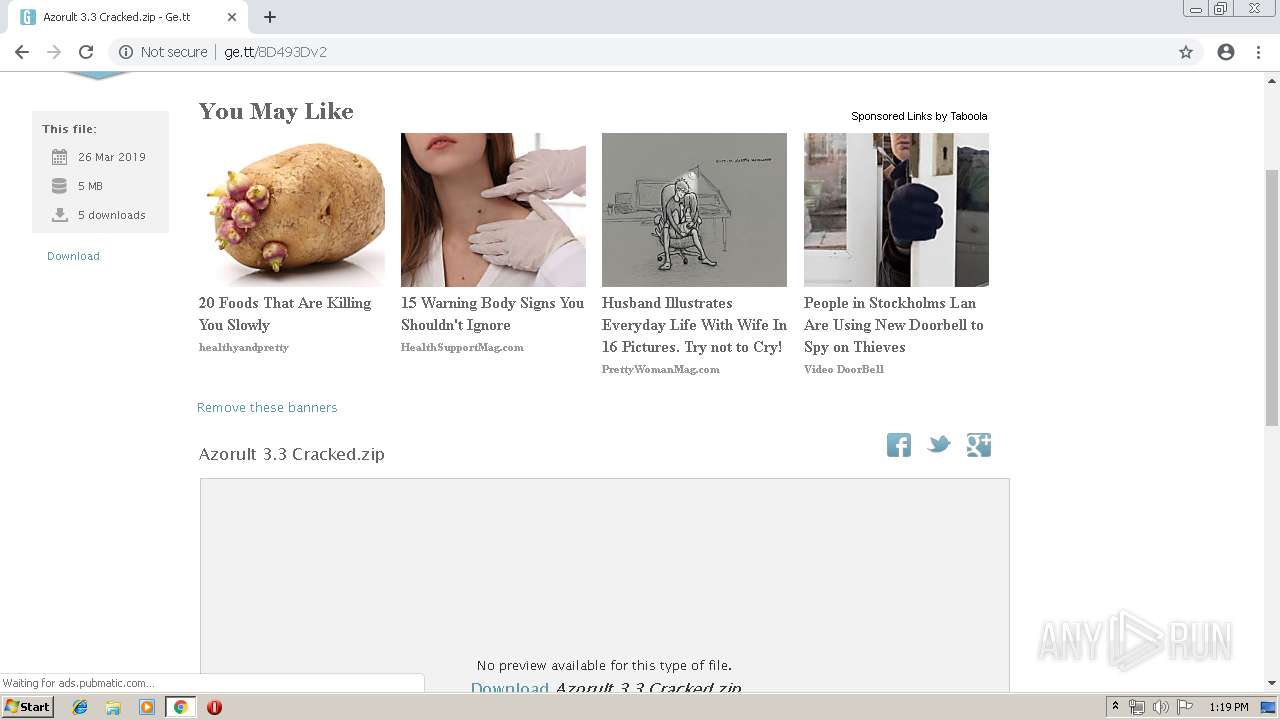The height and width of the screenshot is (720, 1280).
Task: Click the PrettyWomanMag.com source label
Action: (661, 369)
